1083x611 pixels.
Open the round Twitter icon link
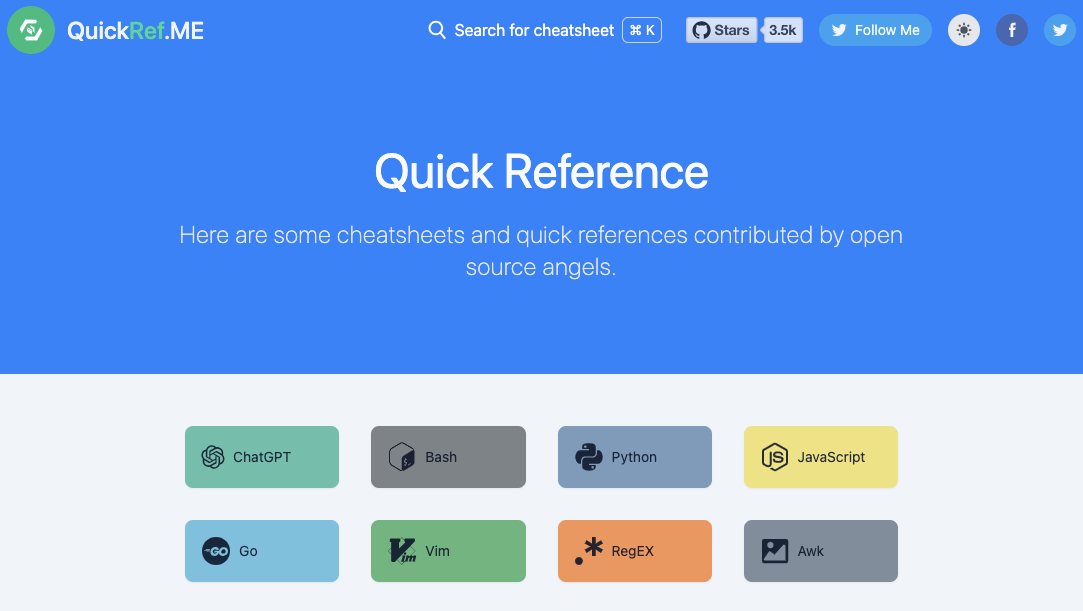tap(1060, 30)
